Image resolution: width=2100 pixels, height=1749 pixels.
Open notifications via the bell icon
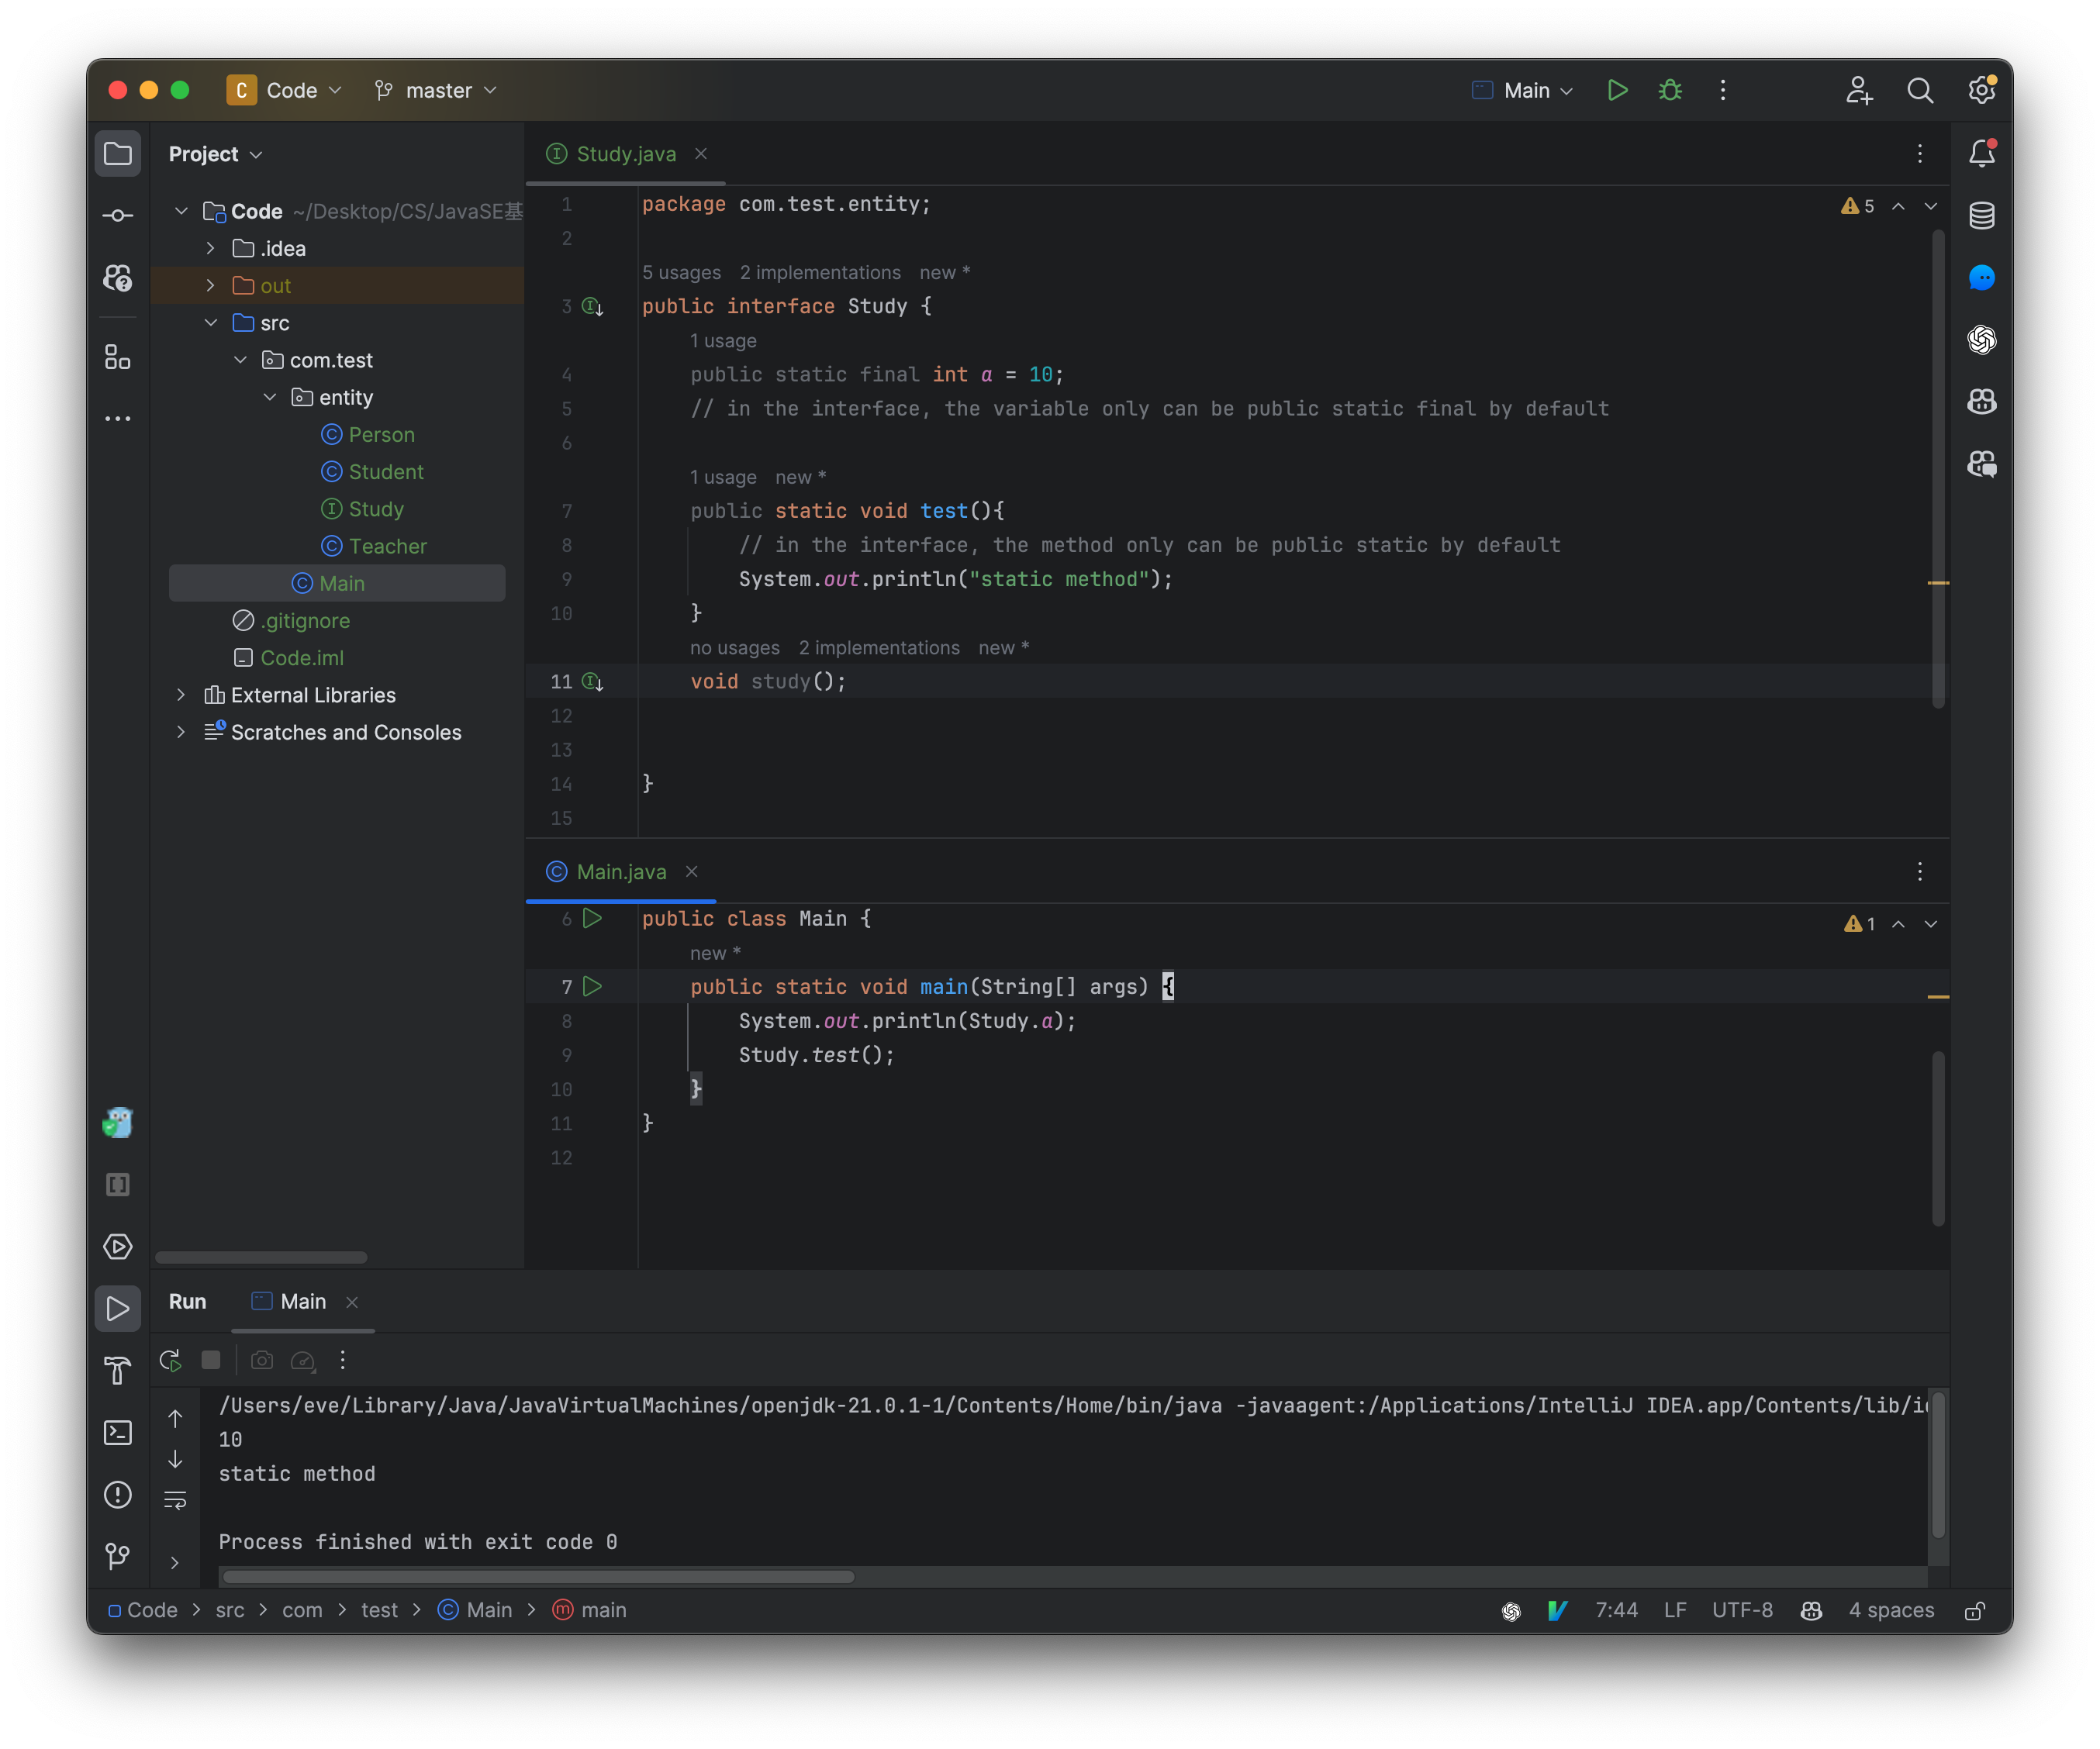coord(1981,153)
